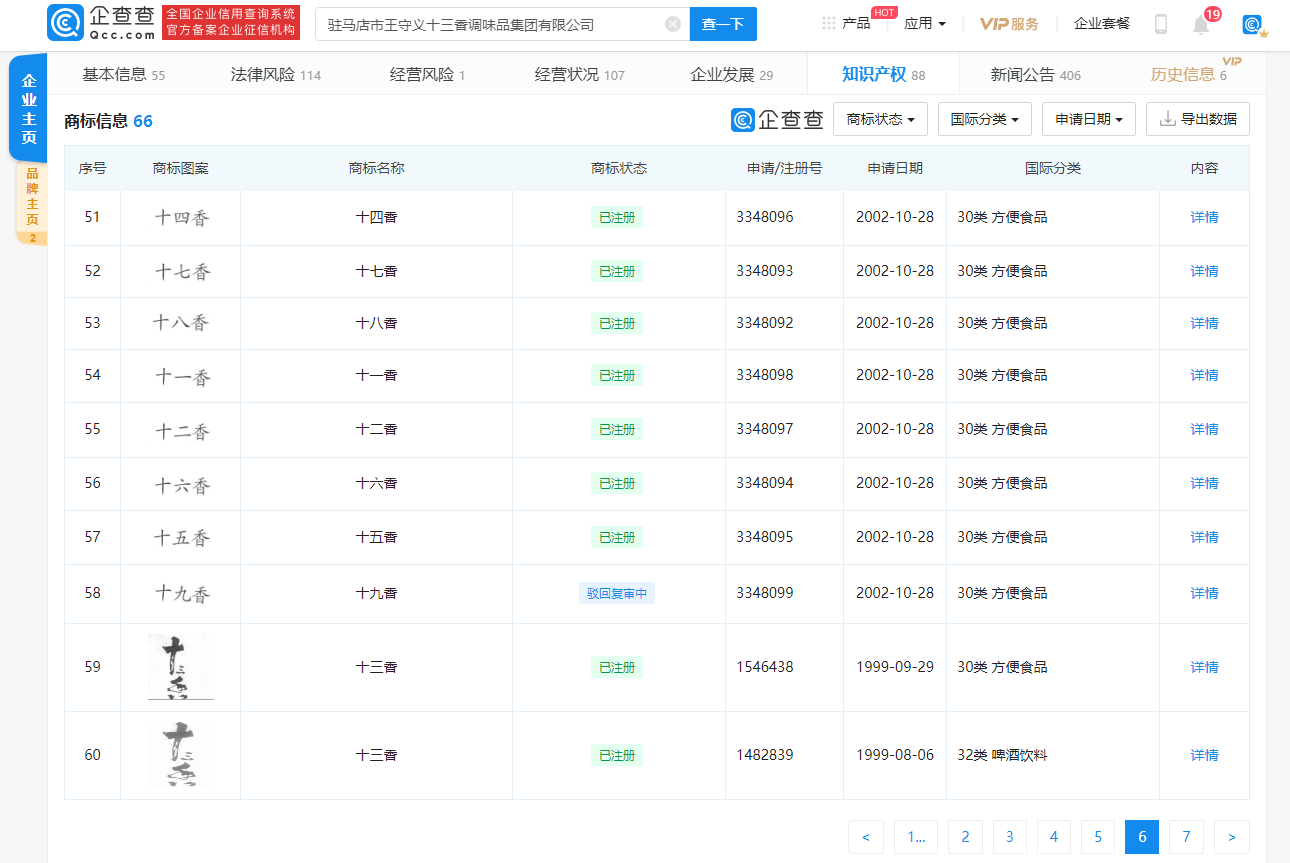Expand the 申请日期 filter dropdown
This screenshot has height=863, width=1290.
click(1089, 119)
